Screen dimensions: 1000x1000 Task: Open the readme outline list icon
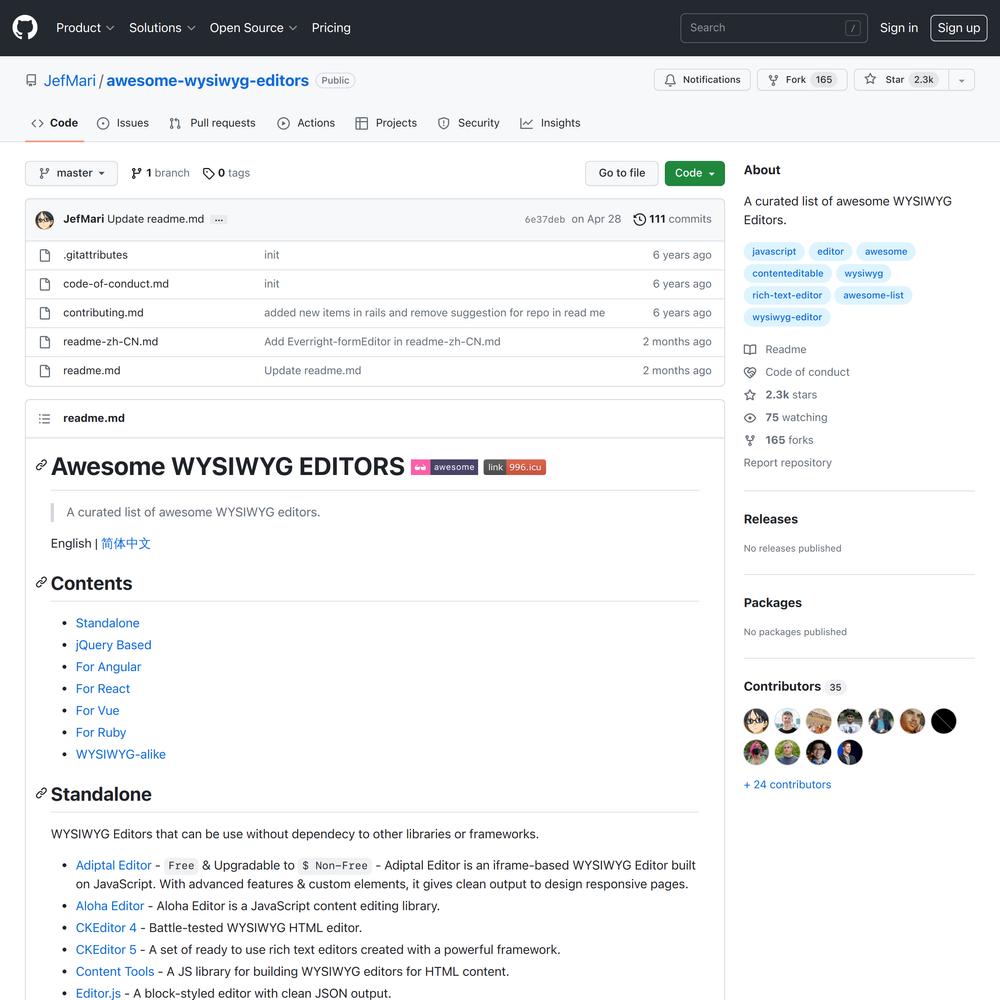(44, 418)
